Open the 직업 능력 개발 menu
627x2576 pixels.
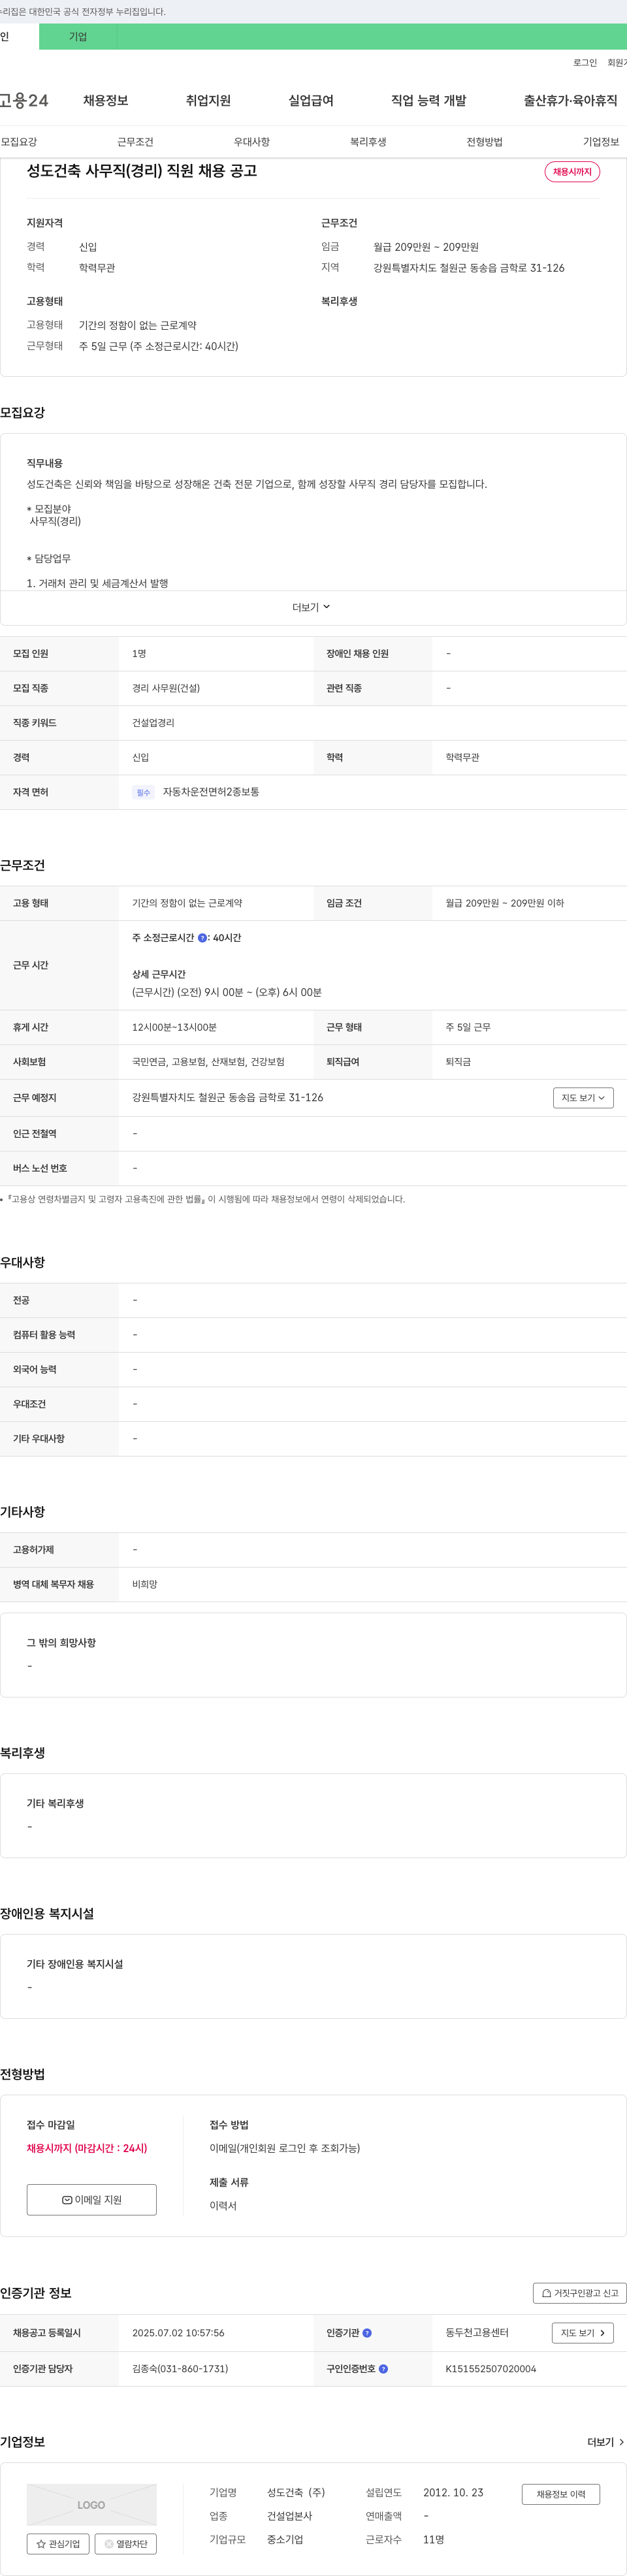pos(428,100)
